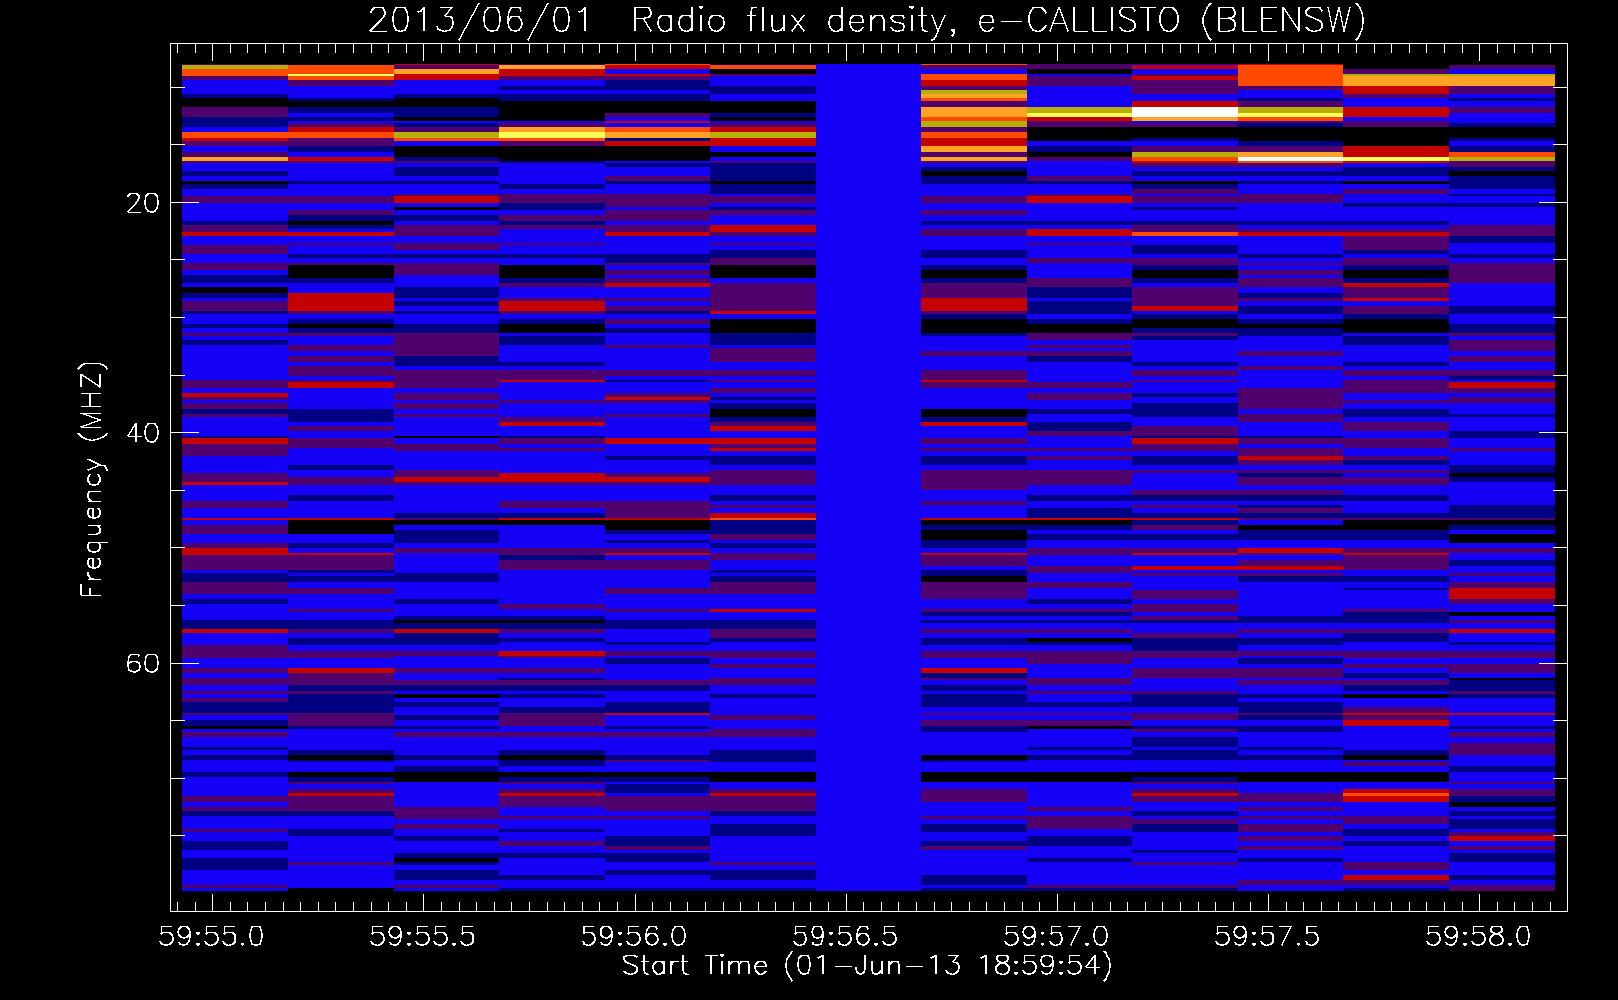The width and height of the screenshot is (1618, 1000).
Task: Click the bright white burst band in the spectrogram
Action: pos(1185,113)
